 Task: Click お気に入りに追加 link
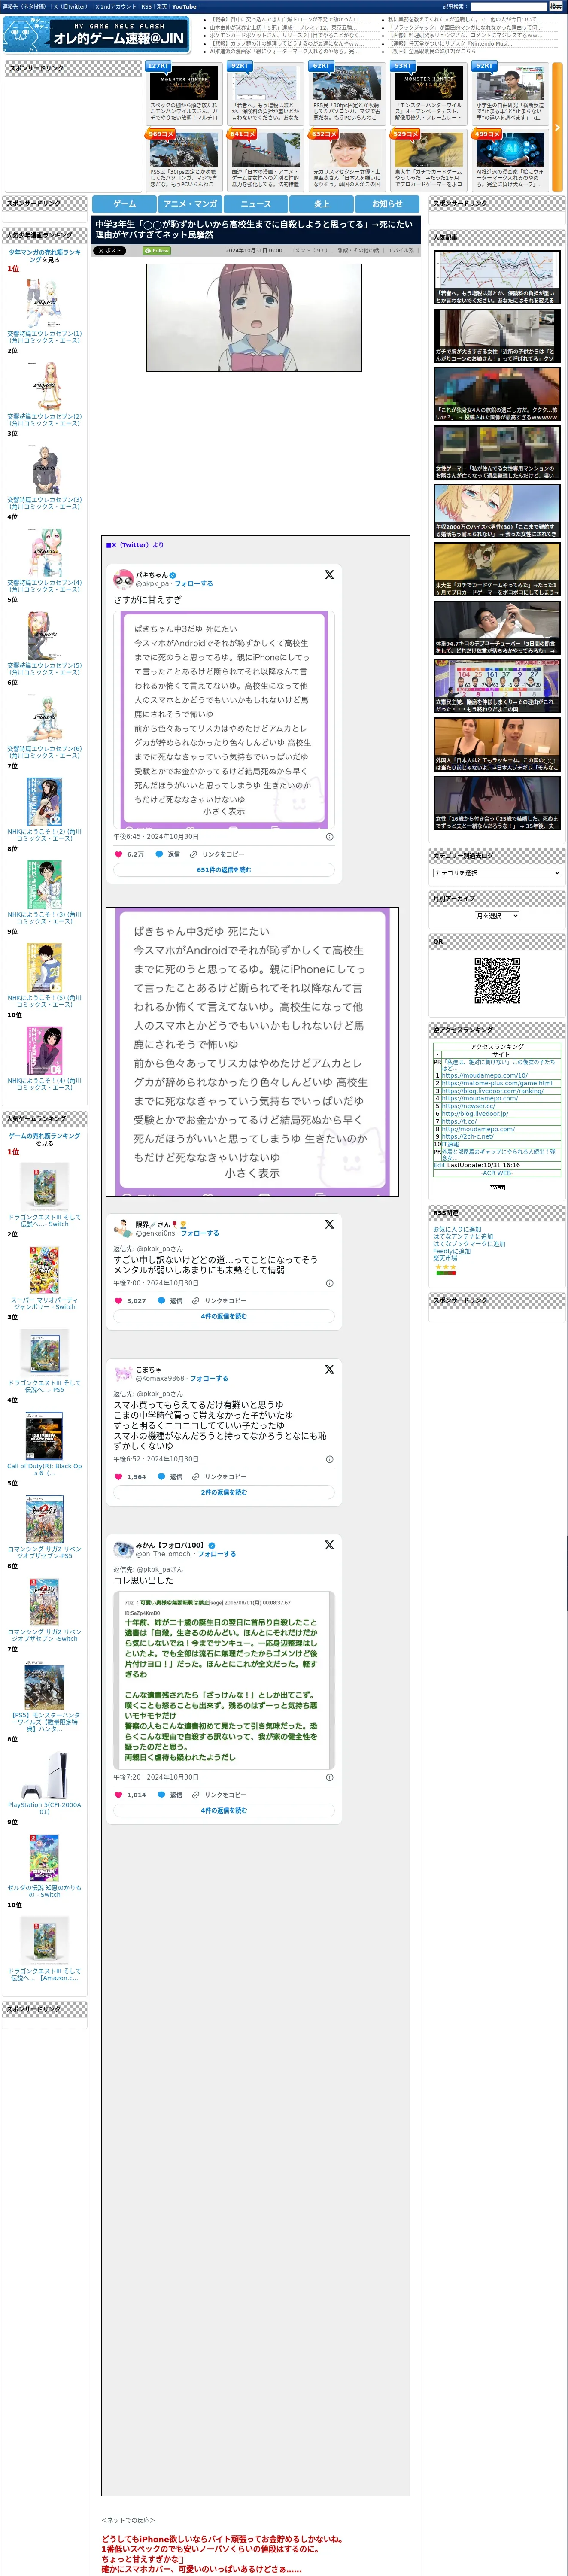click(x=457, y=1230)
